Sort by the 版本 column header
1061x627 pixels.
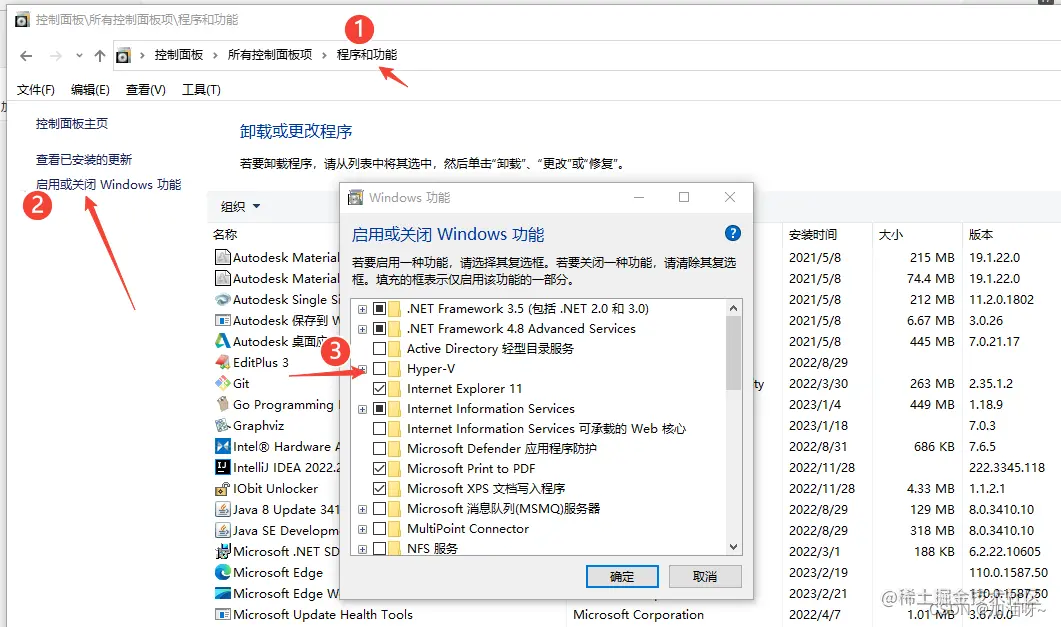(x=980, y=235)
